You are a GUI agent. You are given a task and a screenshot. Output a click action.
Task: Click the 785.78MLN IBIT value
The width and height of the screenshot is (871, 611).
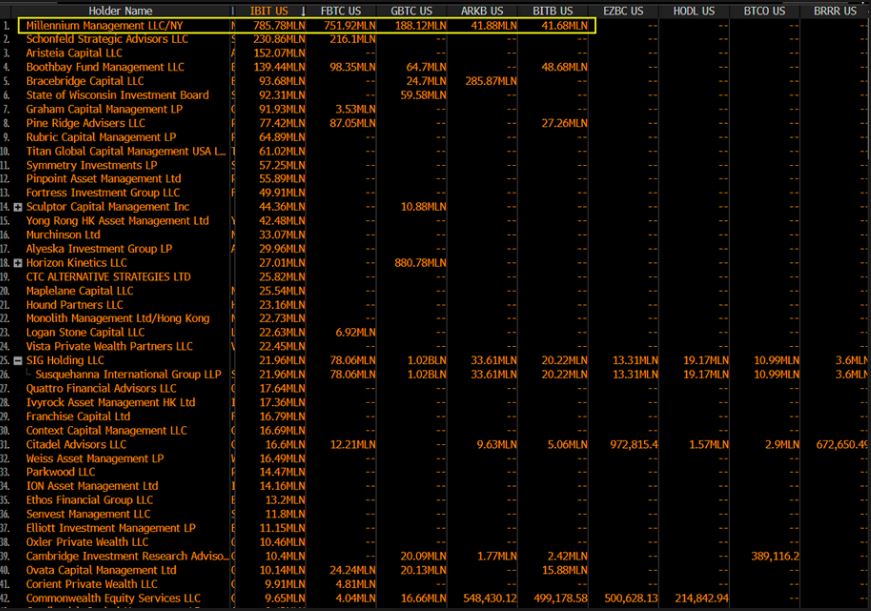coord(279,26)
